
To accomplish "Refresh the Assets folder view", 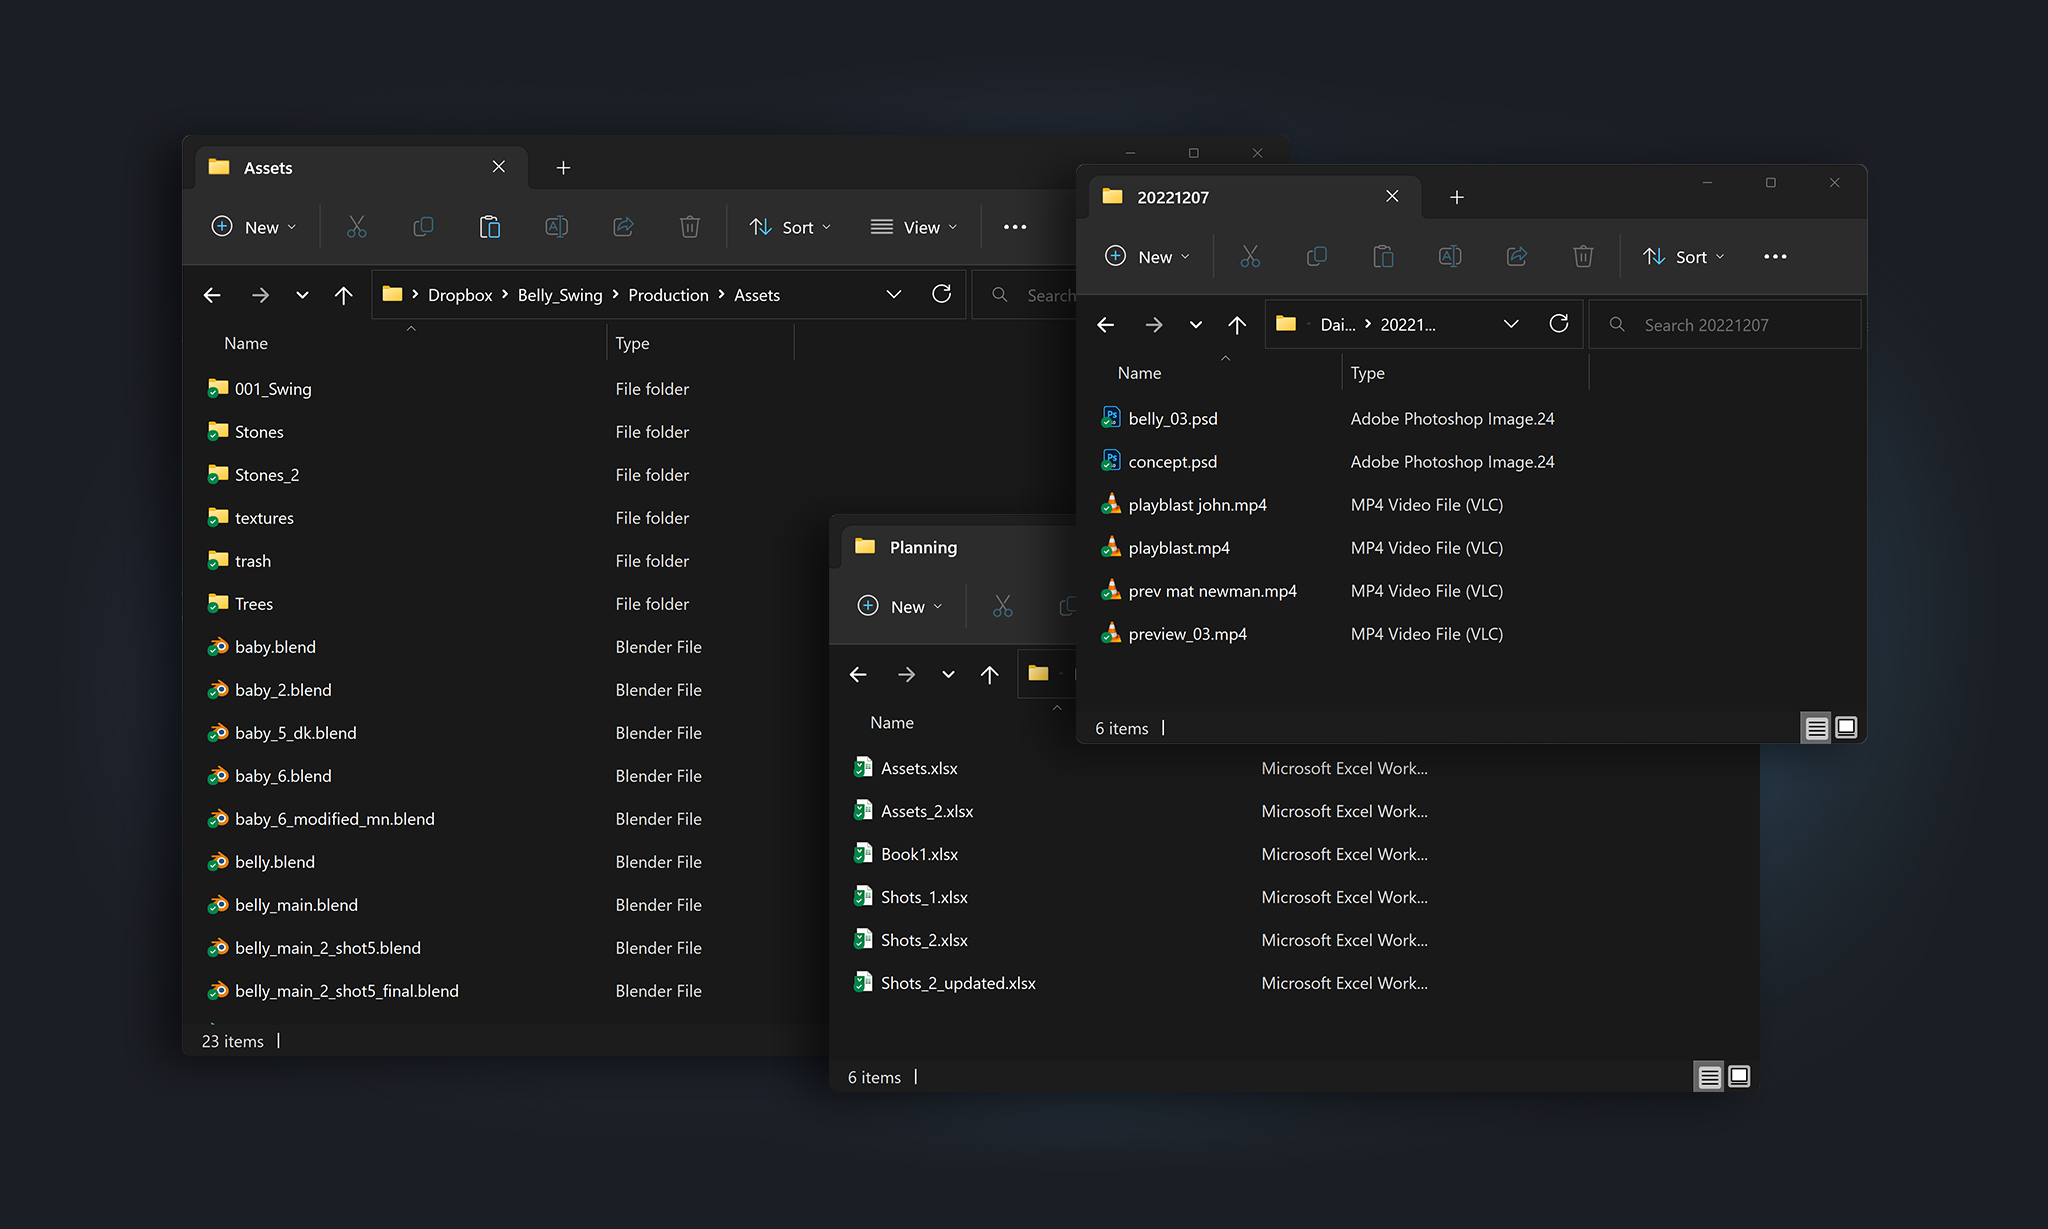I will click(941, 294).
